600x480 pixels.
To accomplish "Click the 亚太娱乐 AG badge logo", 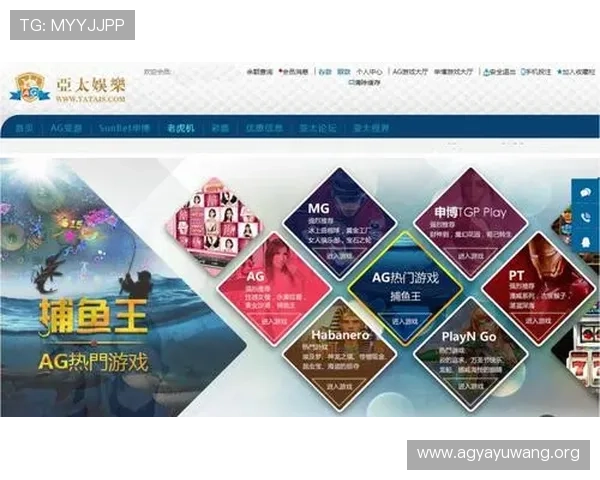I will 30,88.
